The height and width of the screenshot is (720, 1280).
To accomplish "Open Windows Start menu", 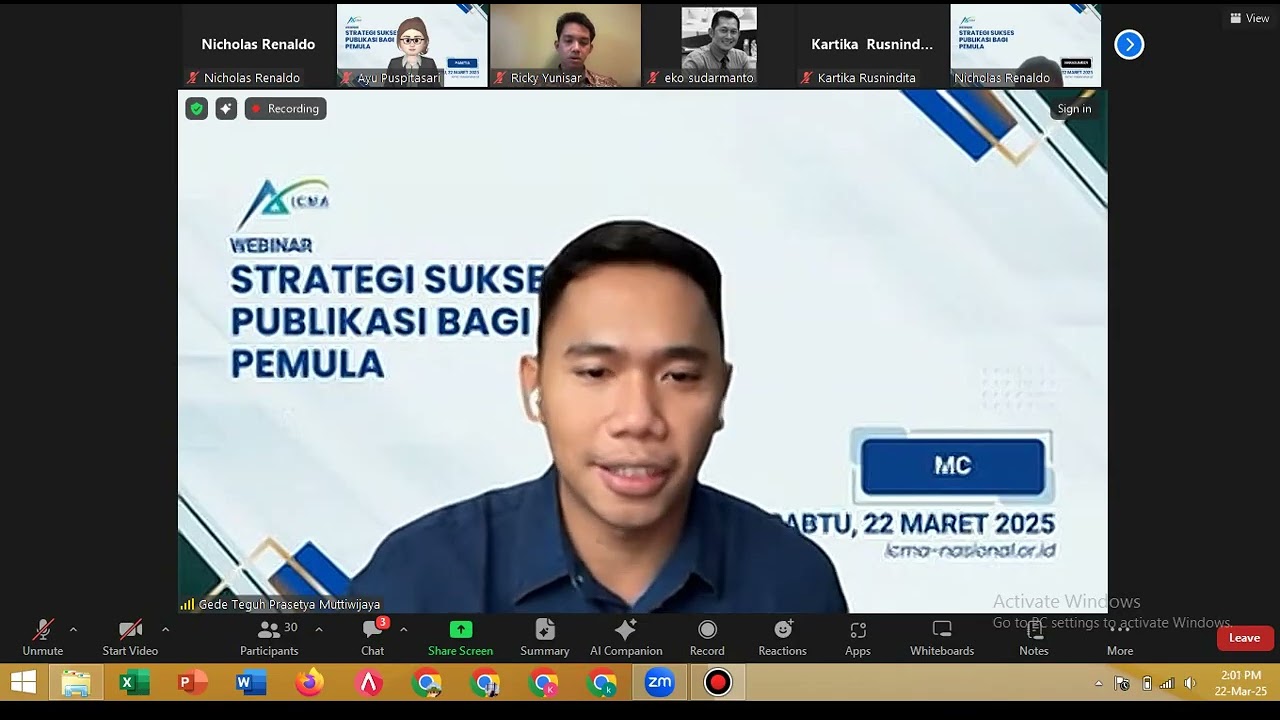I will pyautogui.click(x=23, y=683).
